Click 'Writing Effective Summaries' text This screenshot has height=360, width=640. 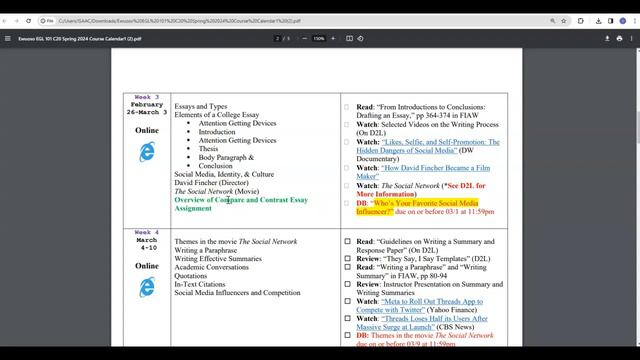[x=218, y=259]
